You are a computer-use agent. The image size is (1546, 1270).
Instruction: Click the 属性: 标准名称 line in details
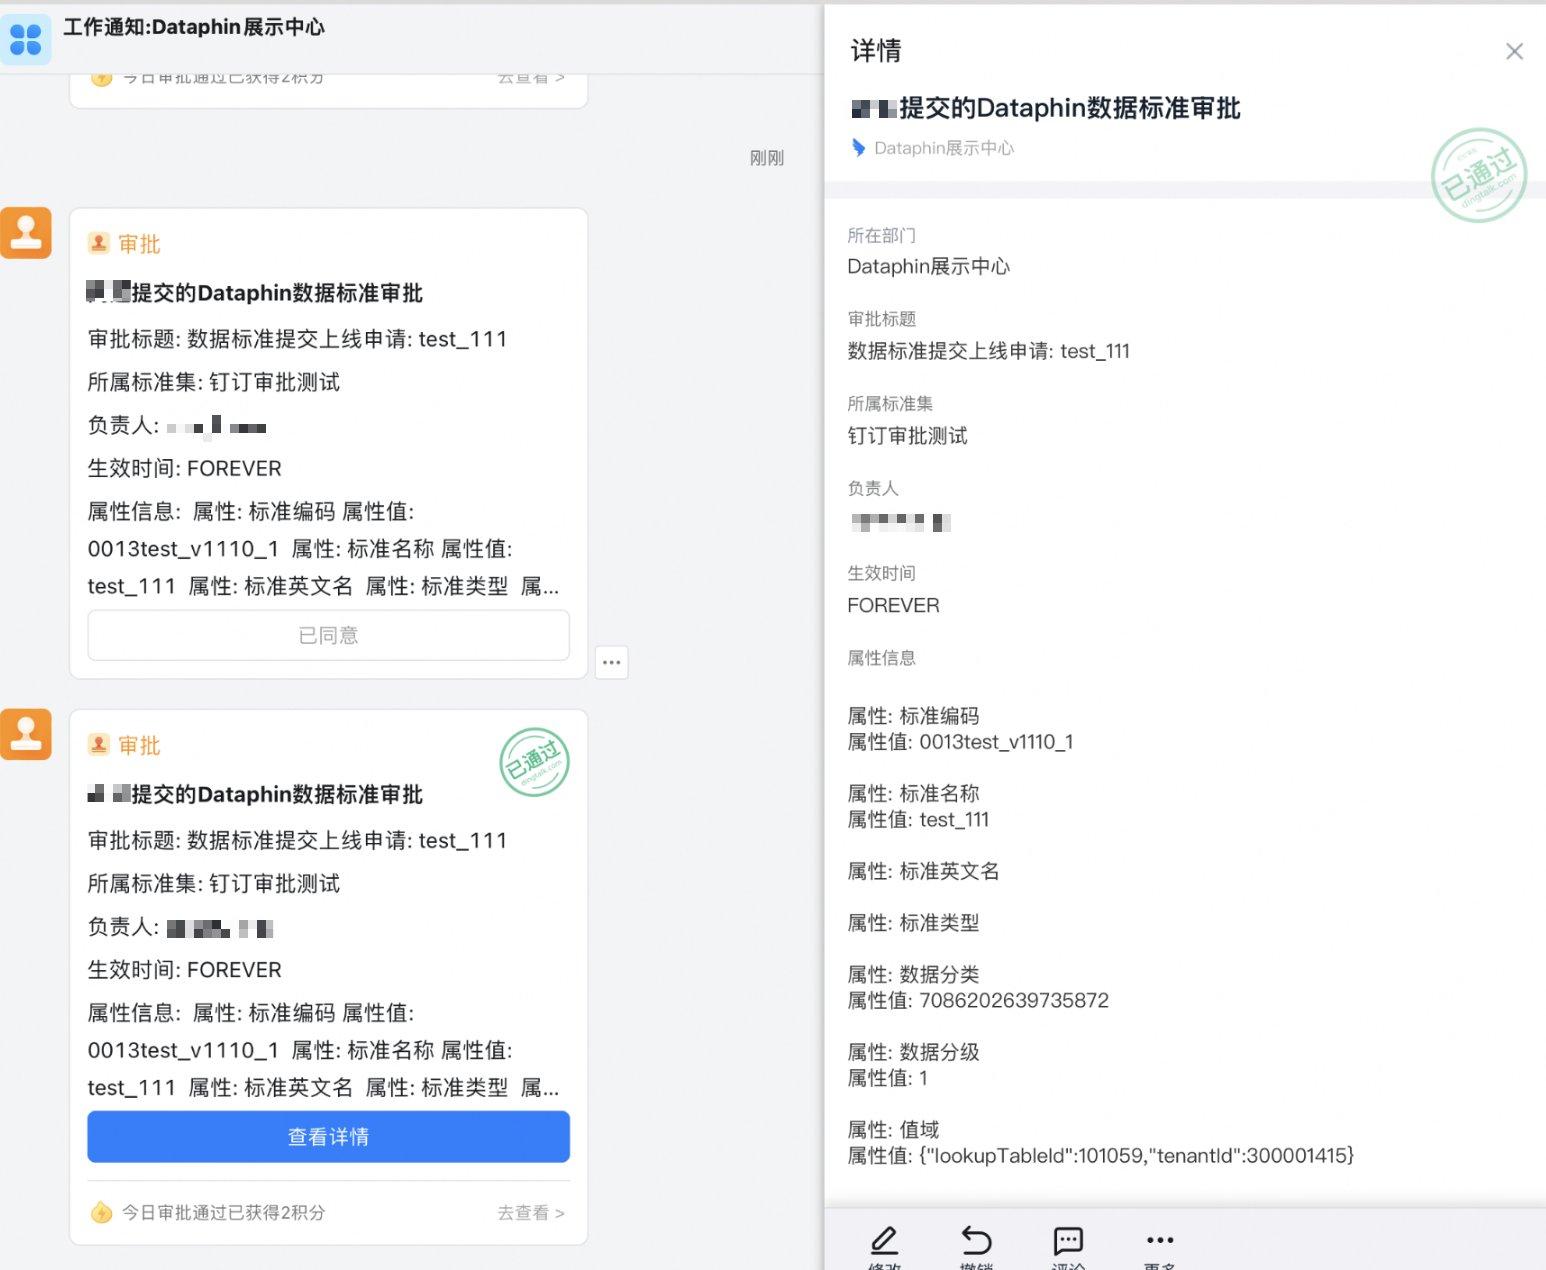tap(913, 794)
